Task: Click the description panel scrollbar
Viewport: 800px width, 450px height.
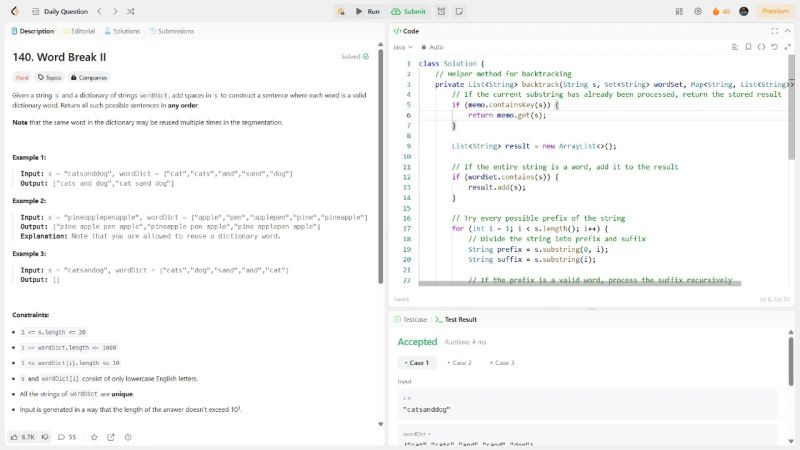Action: pos(381,166)
